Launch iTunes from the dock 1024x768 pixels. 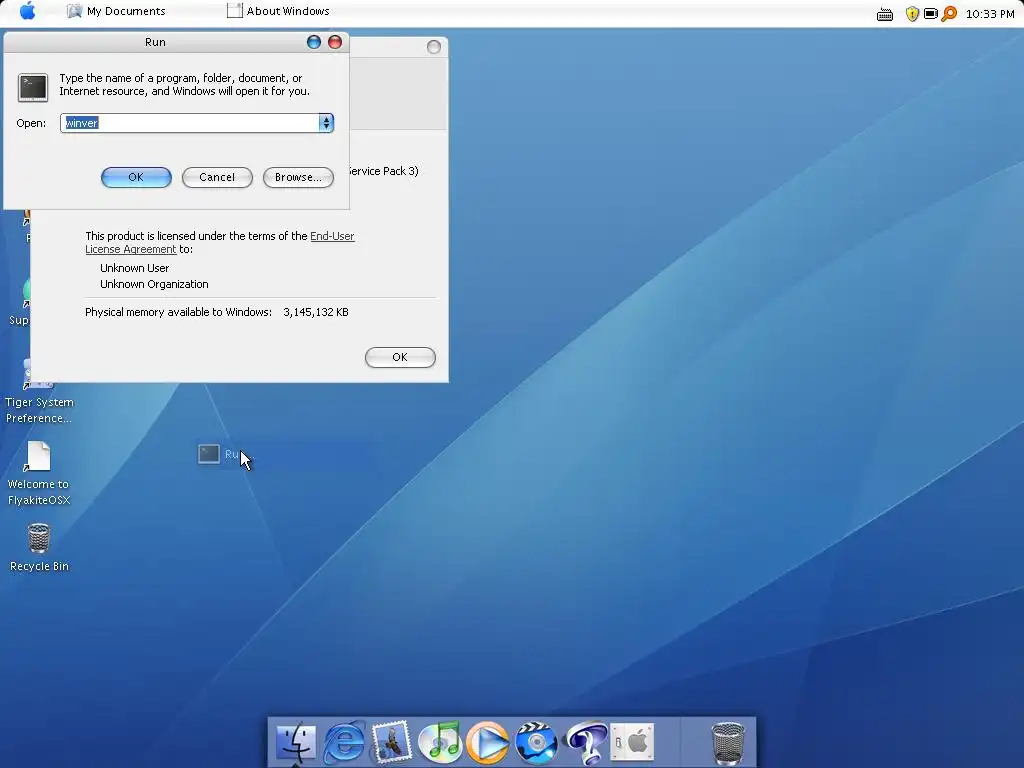pyautogui.click(x=440, y=742)
